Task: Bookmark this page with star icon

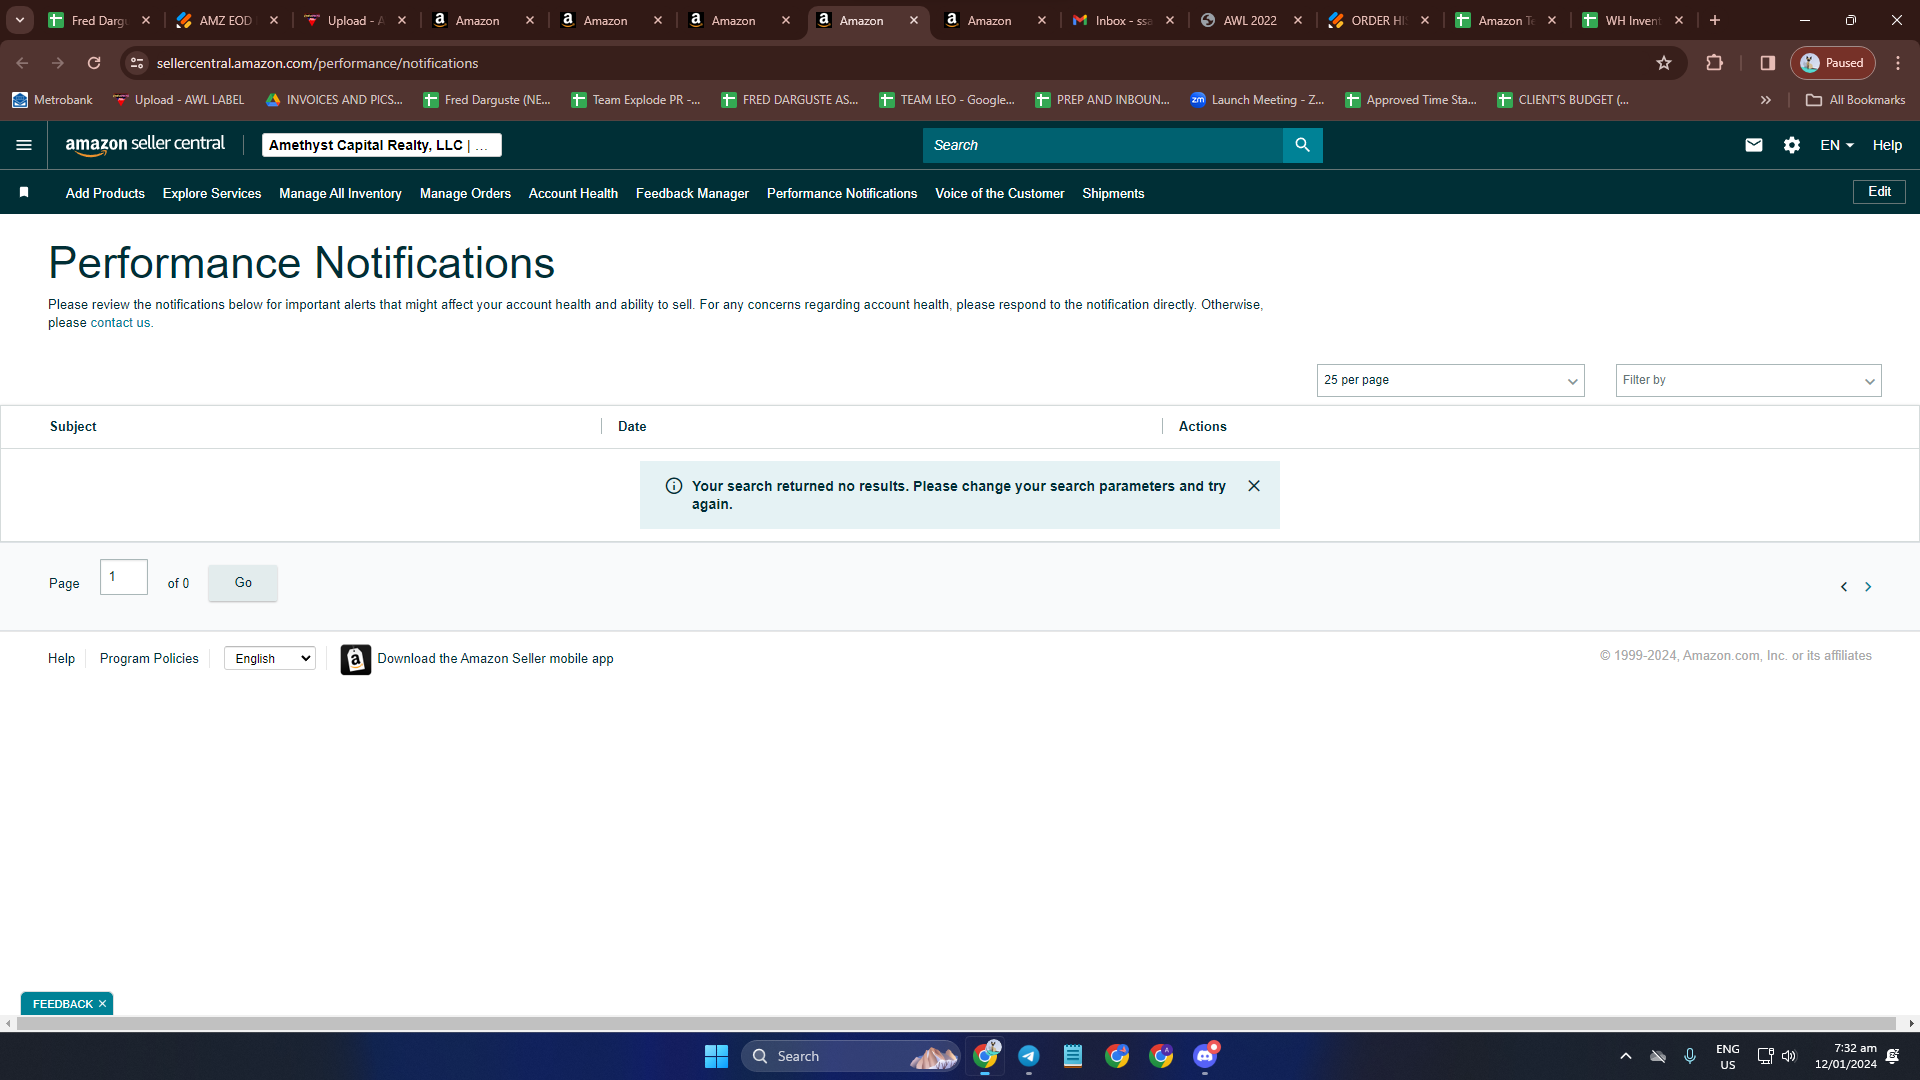Action: pyautogui.click(x=1664, y=63)
